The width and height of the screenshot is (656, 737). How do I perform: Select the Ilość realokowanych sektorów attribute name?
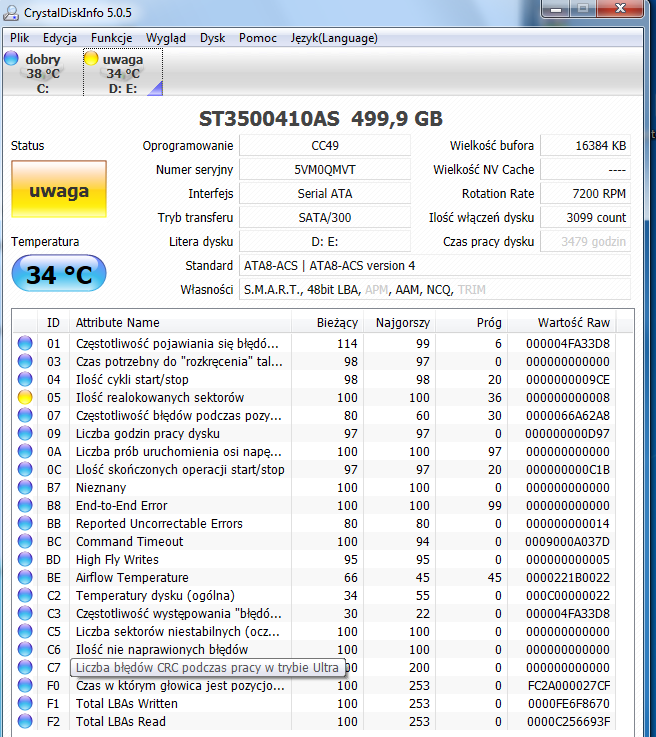(160, 398)
